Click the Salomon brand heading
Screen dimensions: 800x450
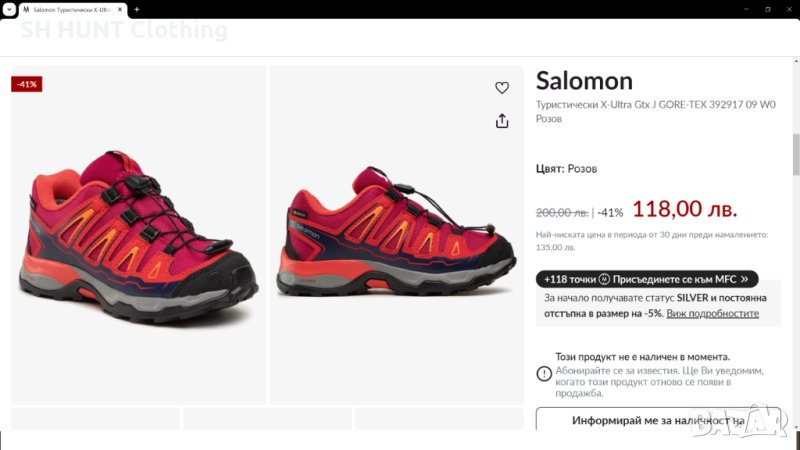coord(584,81)
